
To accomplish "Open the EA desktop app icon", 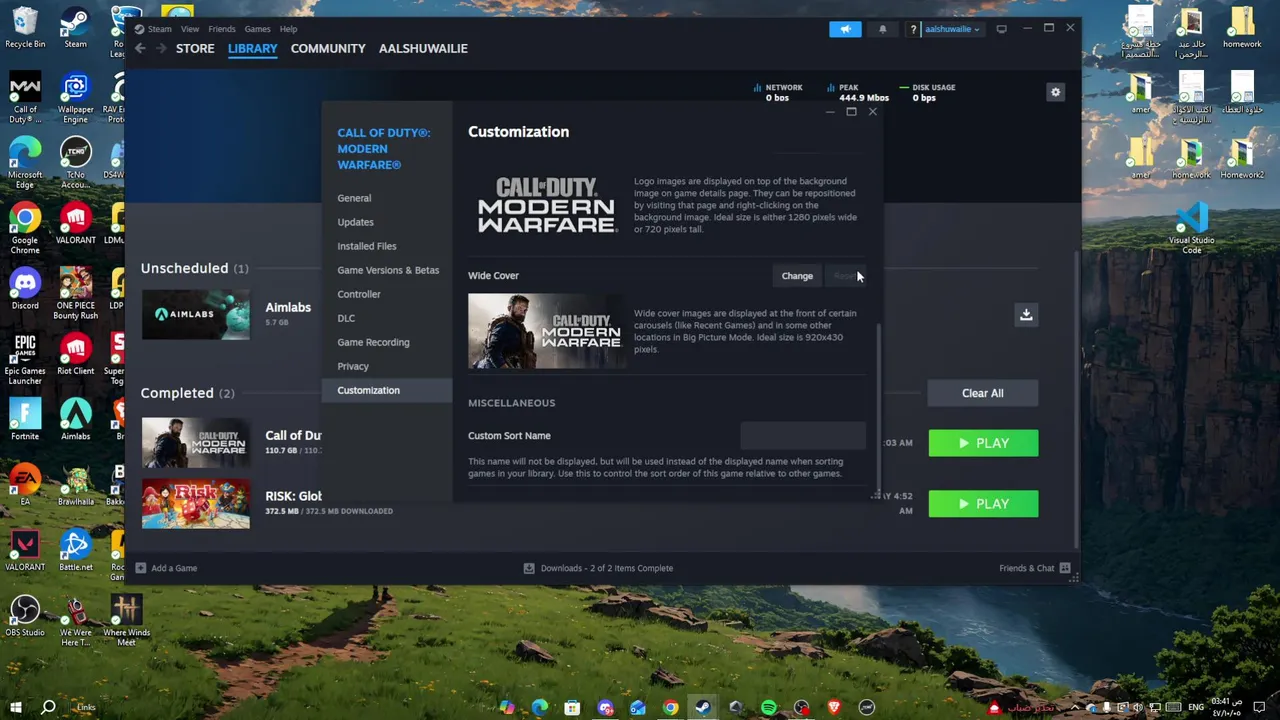I will point(25,485).
